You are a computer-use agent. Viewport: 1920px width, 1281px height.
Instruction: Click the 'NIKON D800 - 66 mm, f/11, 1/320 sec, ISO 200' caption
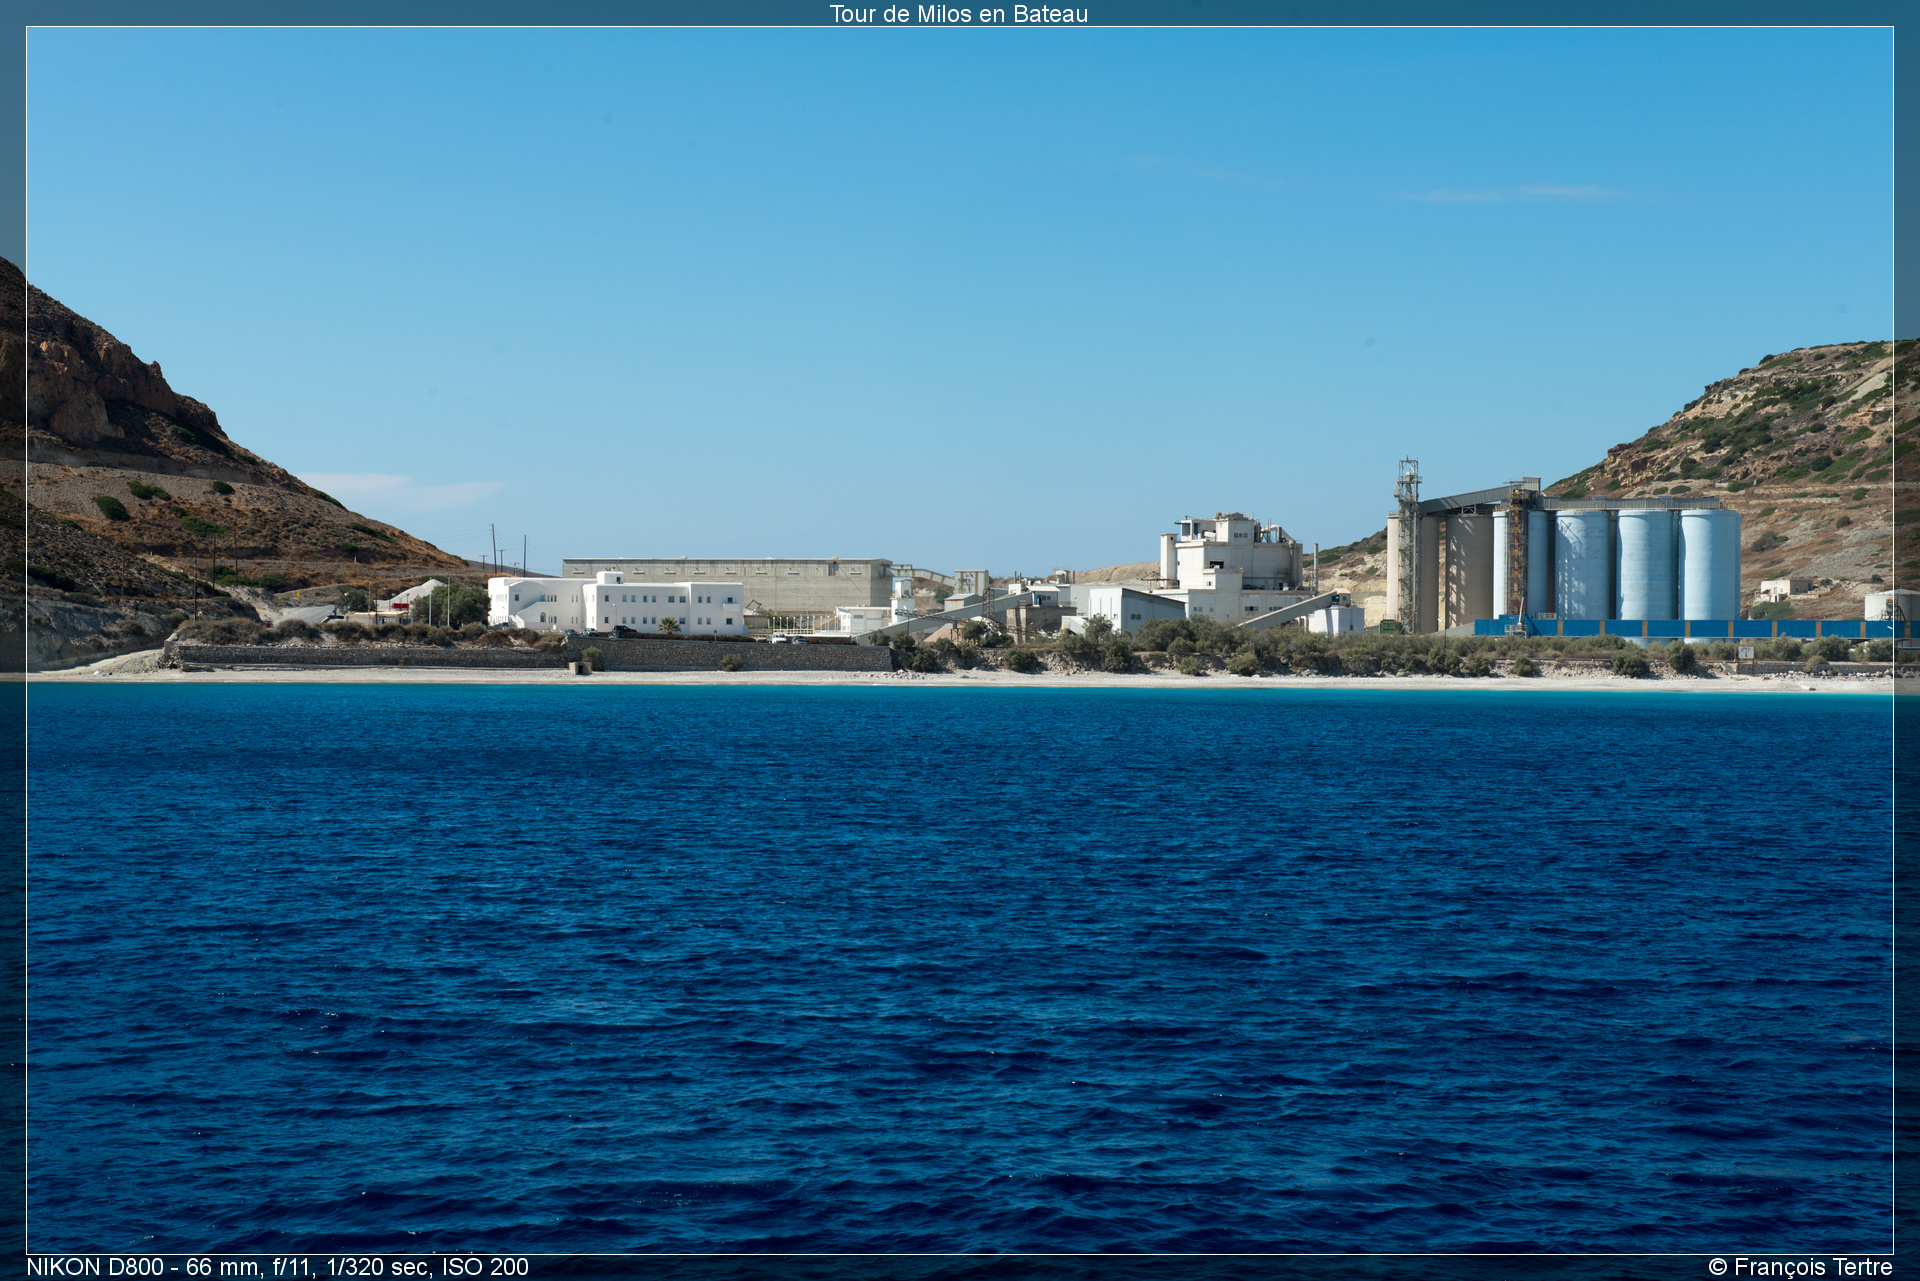tap(277, 1267)
